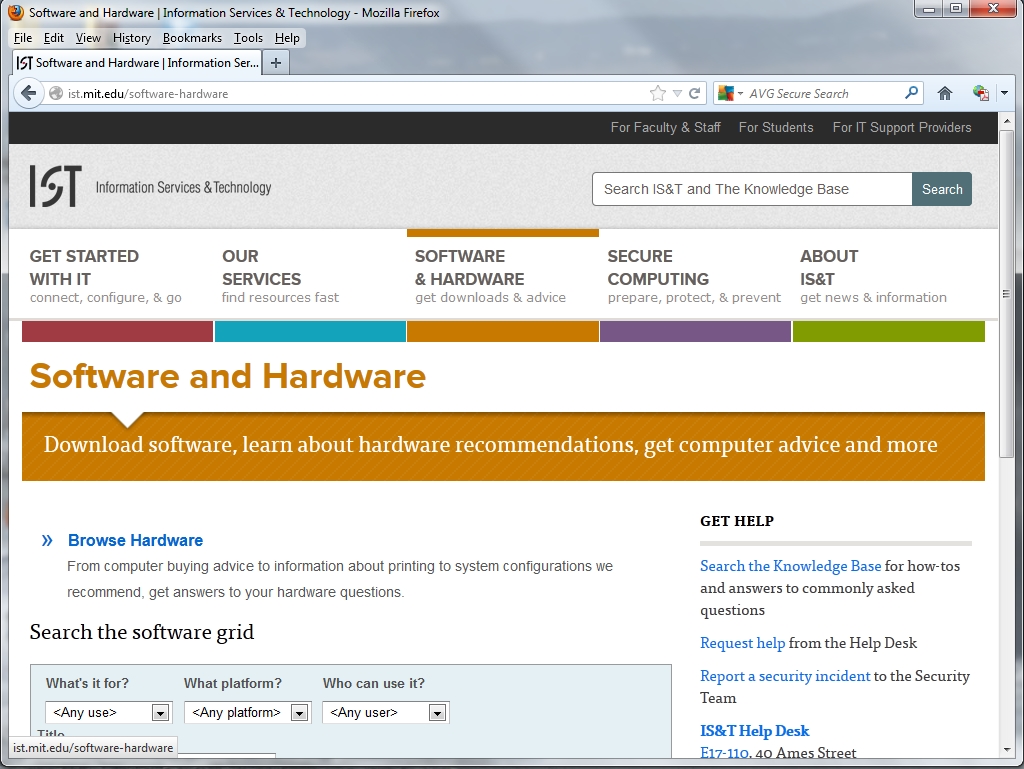Click the 'Report a security incident' link

coord(785,676)
